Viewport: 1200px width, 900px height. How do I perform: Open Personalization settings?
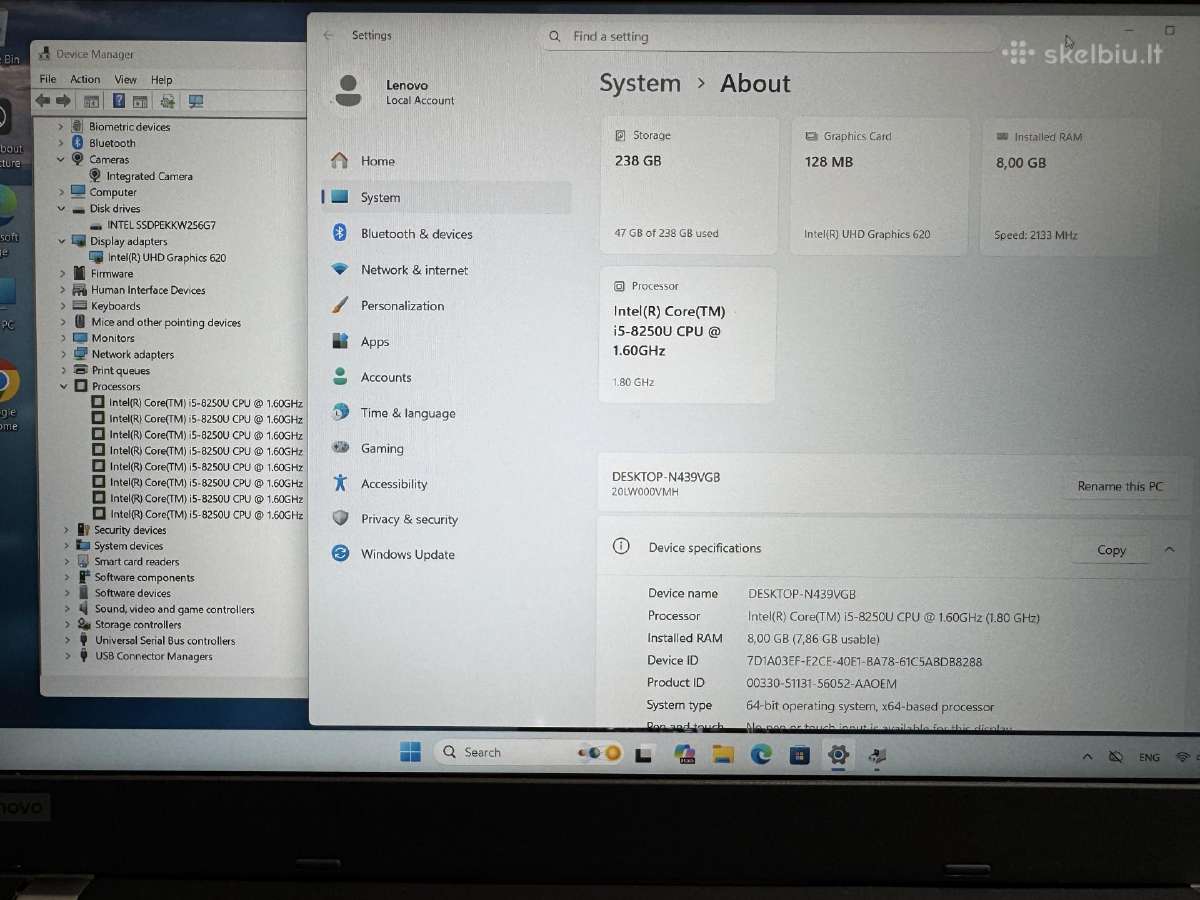402,306
